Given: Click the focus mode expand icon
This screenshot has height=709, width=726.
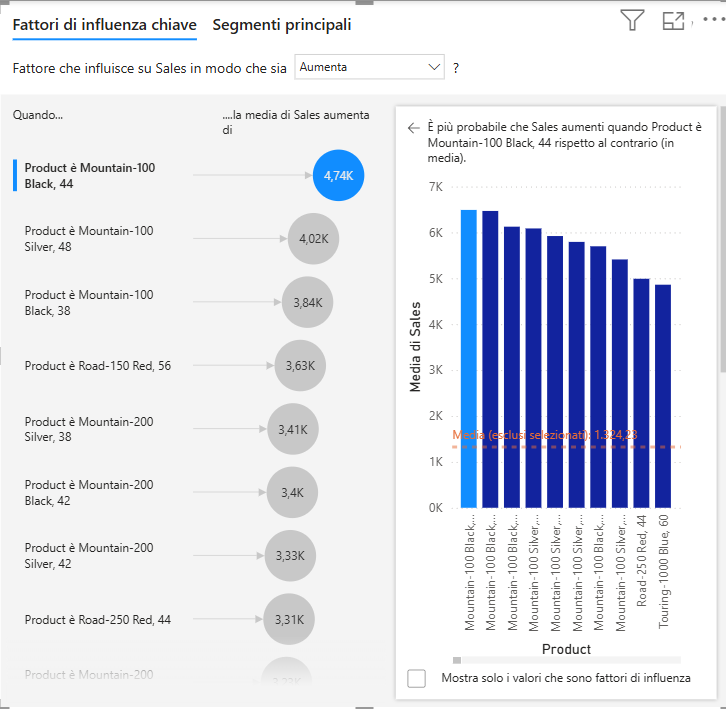Looking at the screenshot, I should pyautogui.click(x=674, y=20).
